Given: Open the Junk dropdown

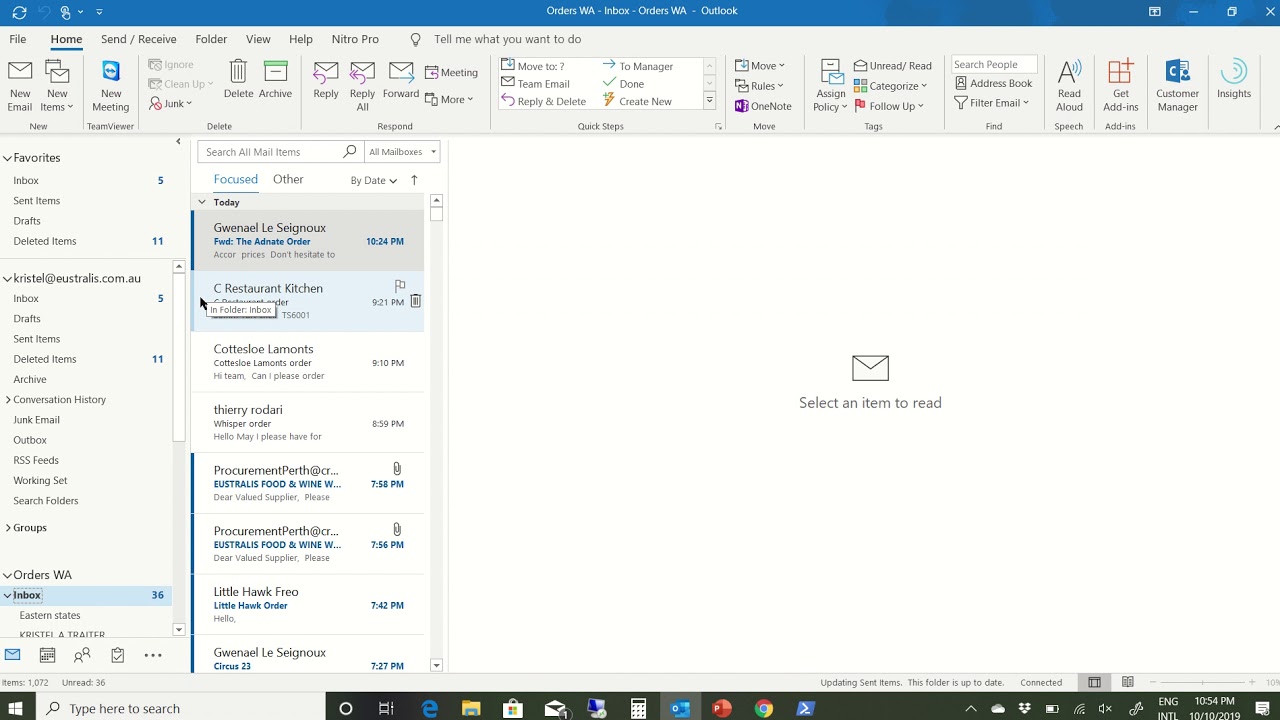Looking at the screenshot, I should (170, 103).
